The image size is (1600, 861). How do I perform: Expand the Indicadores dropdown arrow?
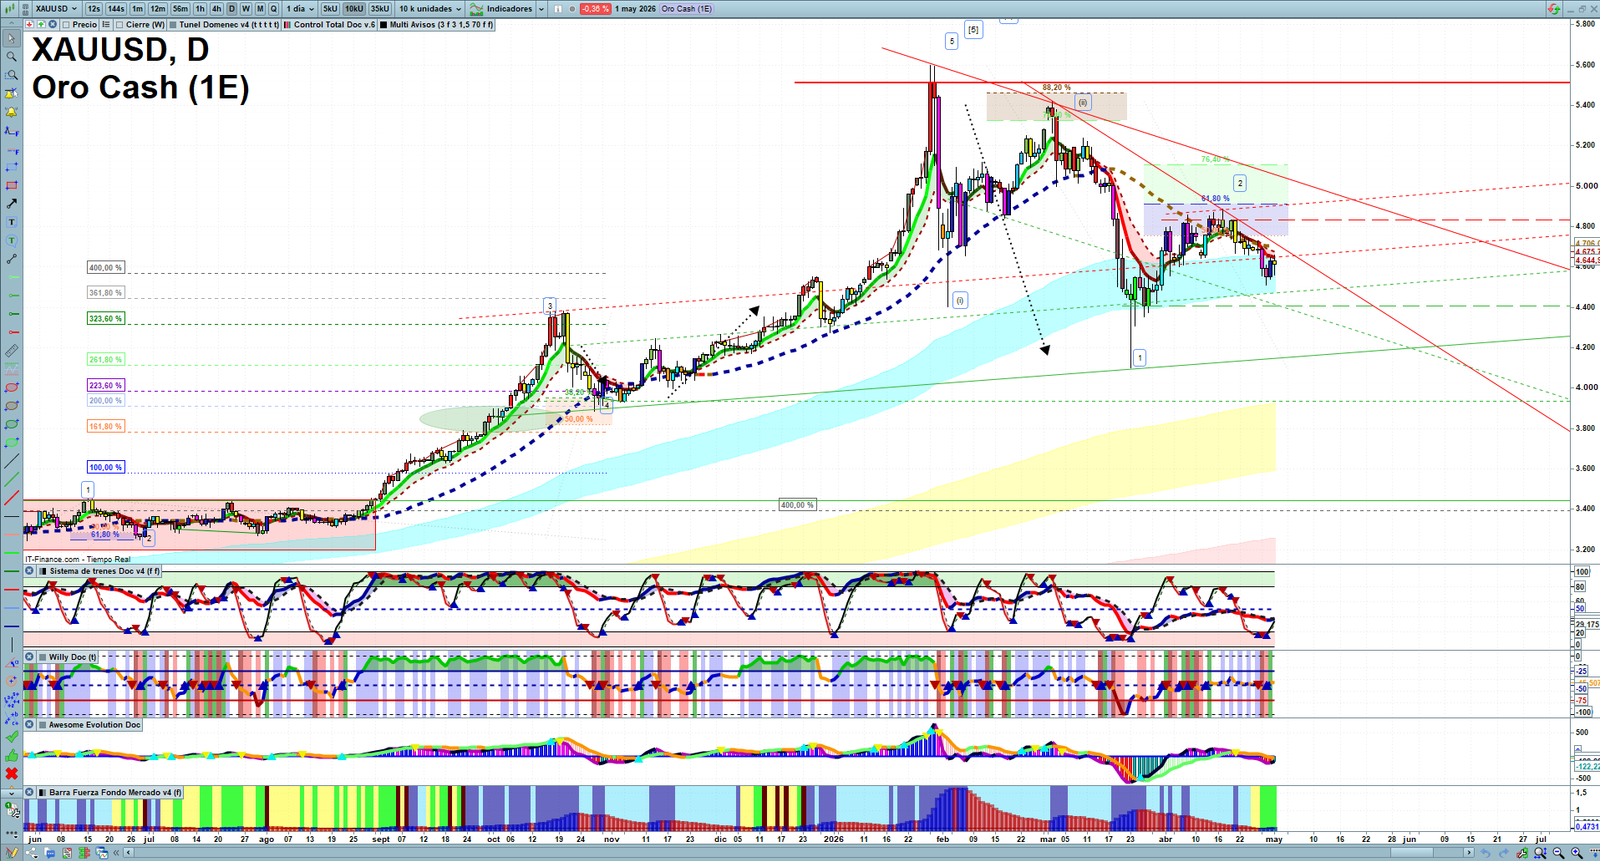541,9
